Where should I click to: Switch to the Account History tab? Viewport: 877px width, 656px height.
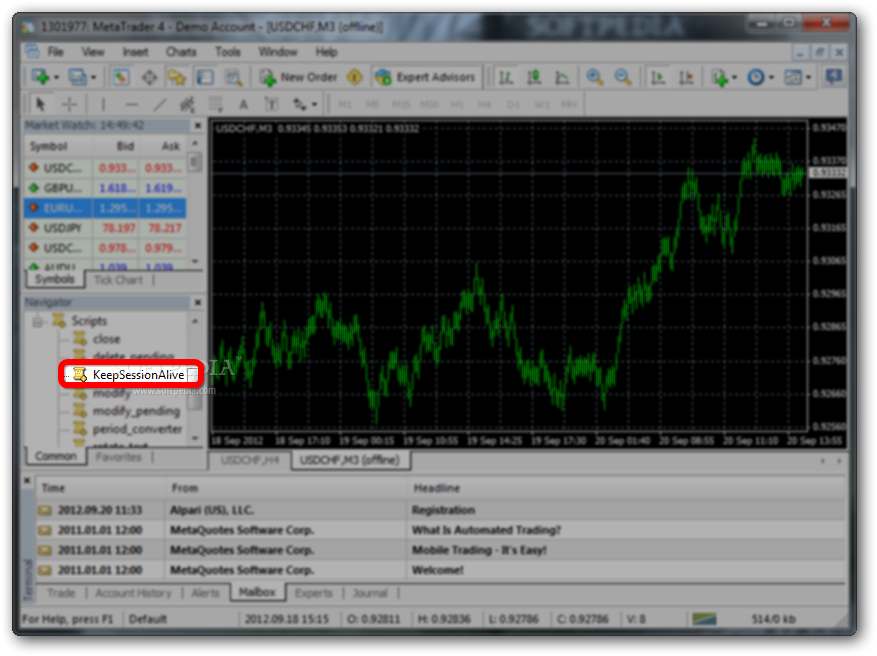[x=133, y=593]
